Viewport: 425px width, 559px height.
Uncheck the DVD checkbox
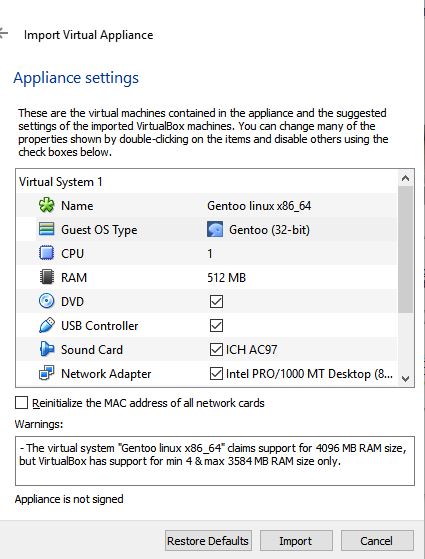tap(216, 301)
